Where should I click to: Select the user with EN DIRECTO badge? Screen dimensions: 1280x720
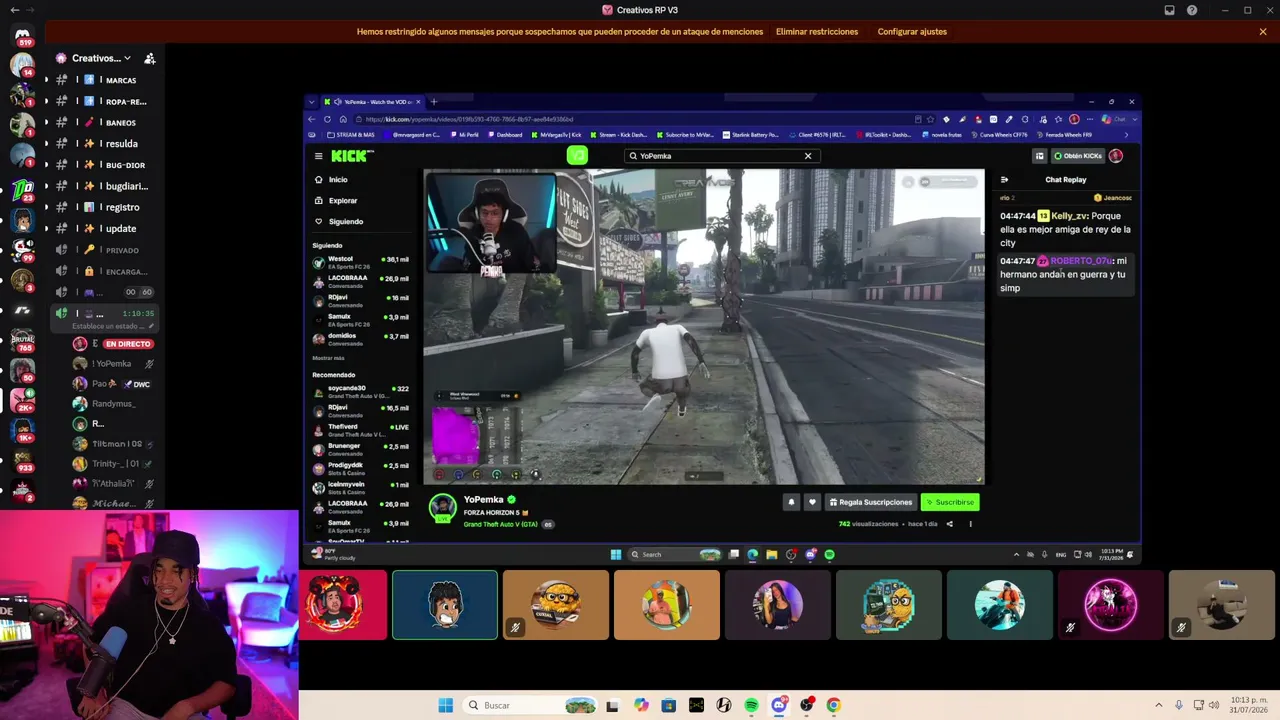coord(114,344)
